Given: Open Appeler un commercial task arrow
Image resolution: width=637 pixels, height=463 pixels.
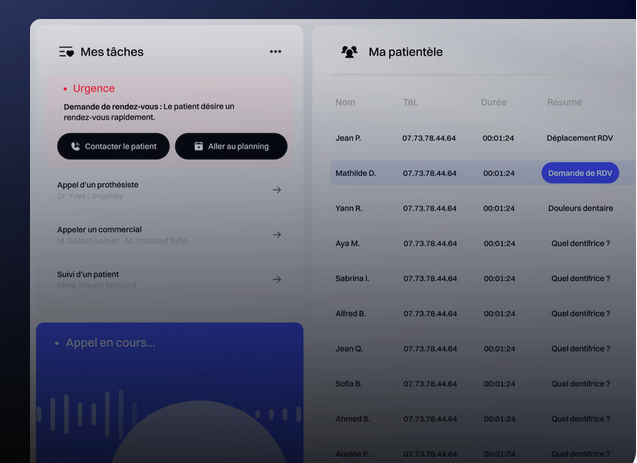Looking at the screenshot, I should tap(277, 235).
